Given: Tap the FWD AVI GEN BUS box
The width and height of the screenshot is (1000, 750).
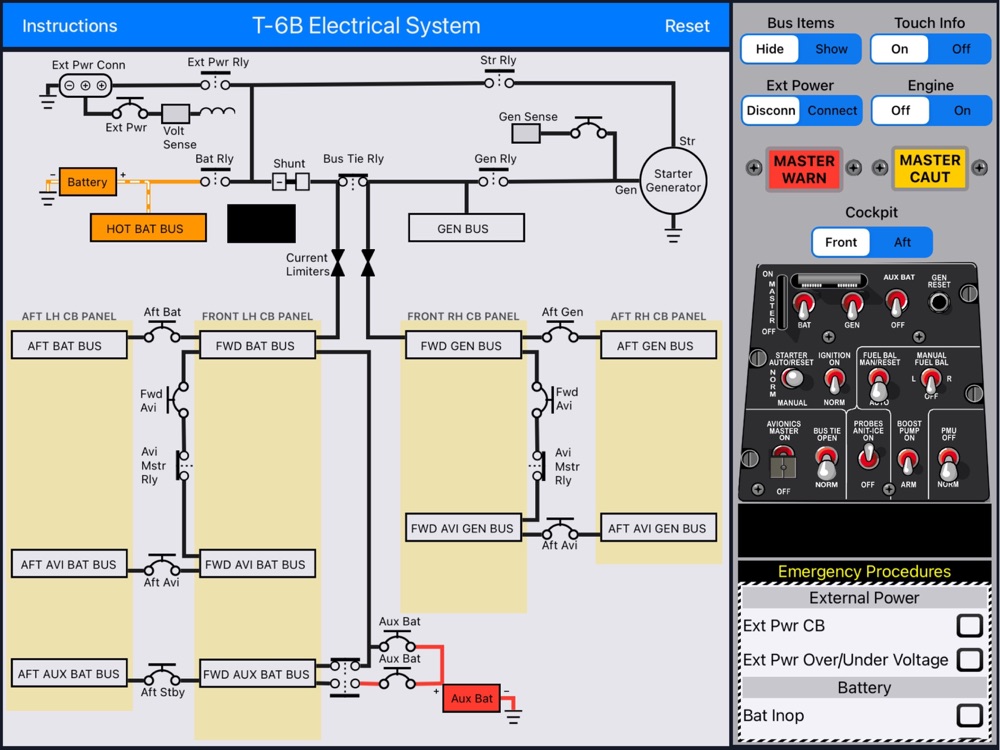Looking at the screenshot, I should 463,528.
